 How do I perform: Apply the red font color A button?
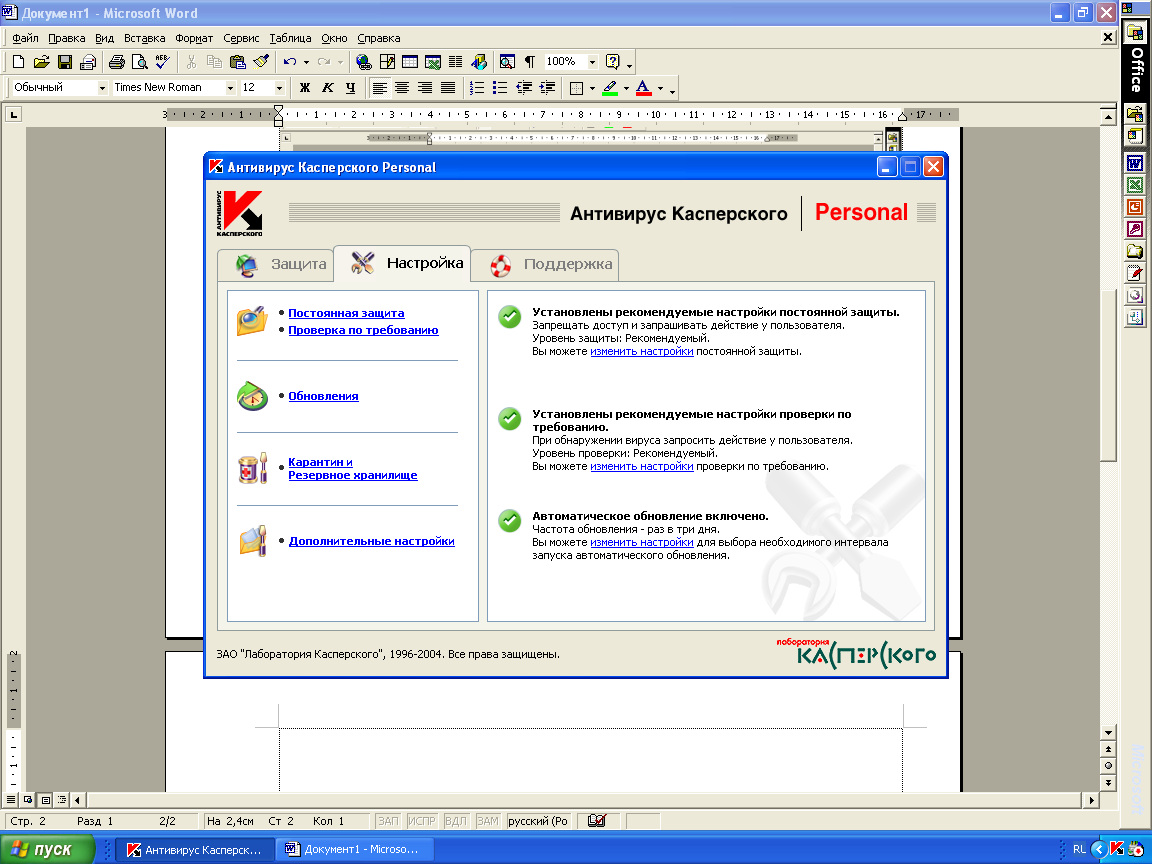[x=644, y=88]
